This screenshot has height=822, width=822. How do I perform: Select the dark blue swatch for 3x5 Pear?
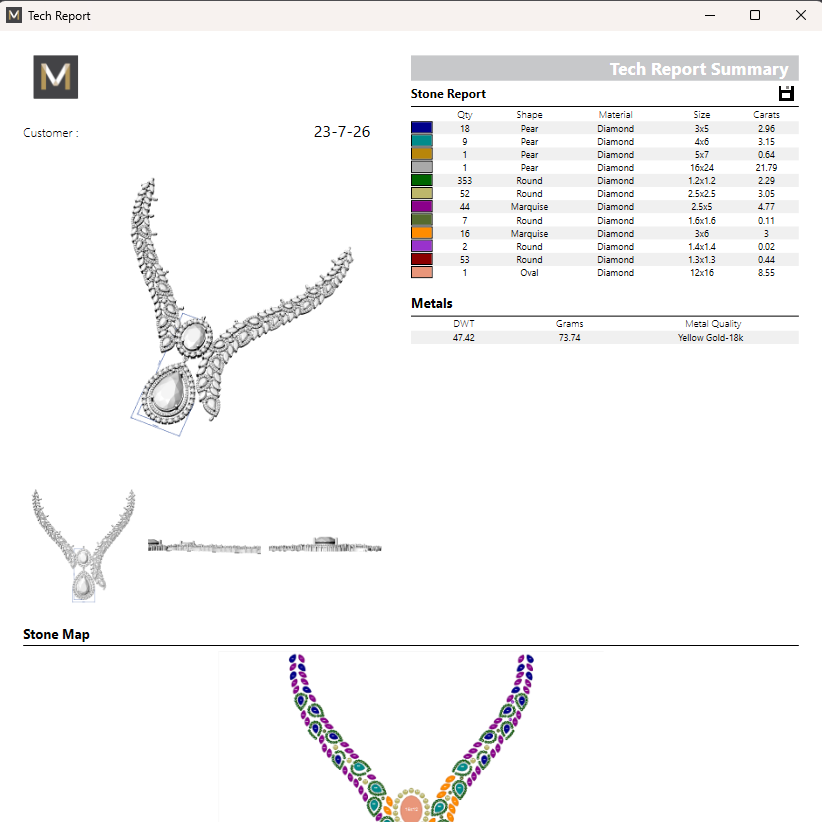point(421,128)
